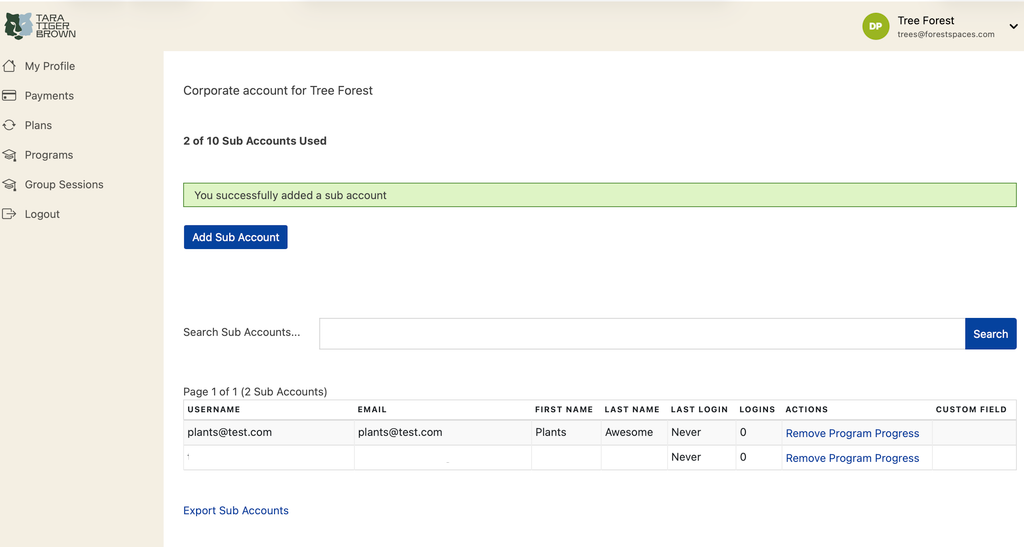This screenshot has width=1024, height=547.
Task: Click plants@test.com in Username column
Action: (229, 432)
